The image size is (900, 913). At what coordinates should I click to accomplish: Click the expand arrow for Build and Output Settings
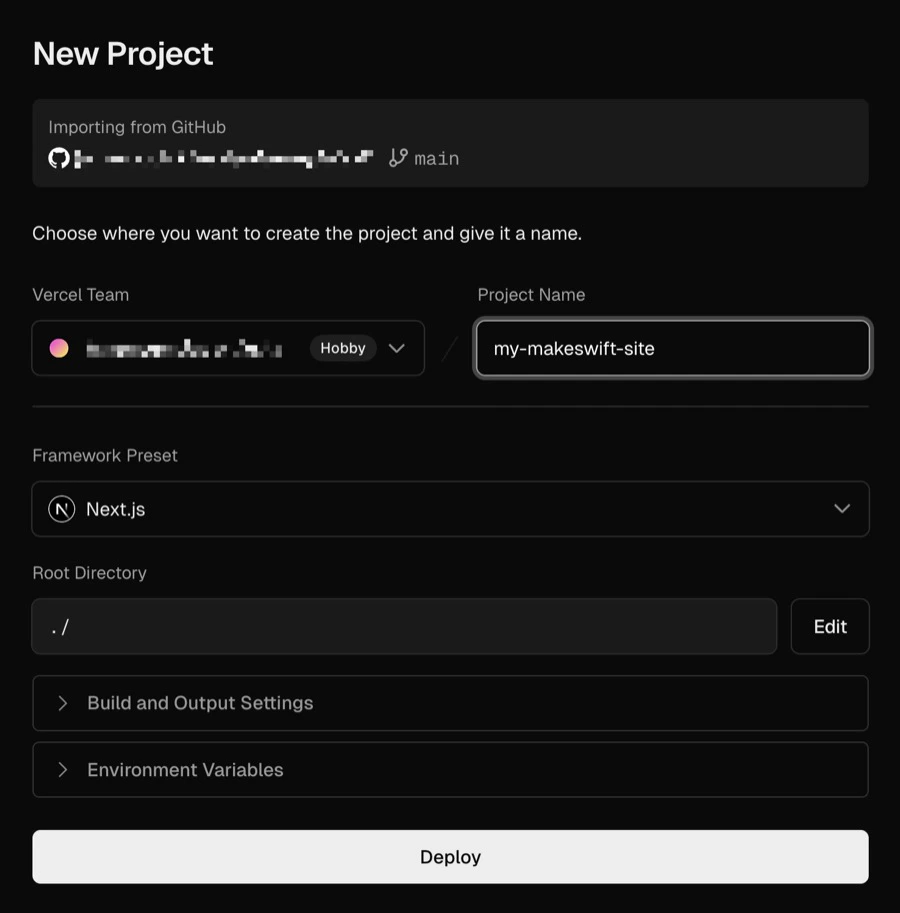point(63,702)
